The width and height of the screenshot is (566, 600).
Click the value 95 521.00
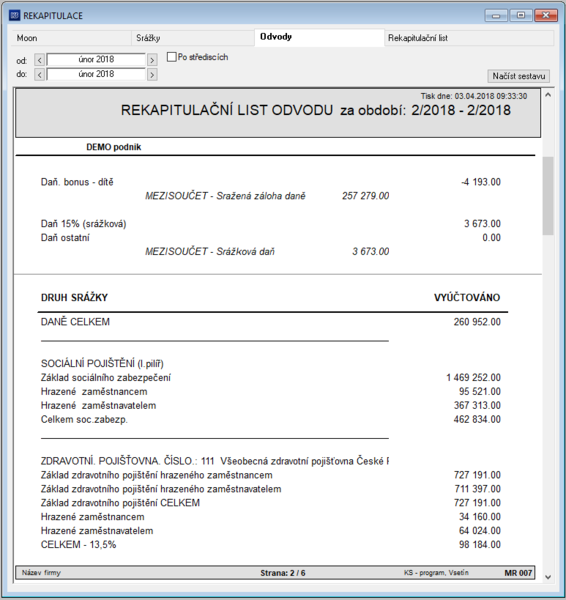pyautogui.click(x=480, y=391)
